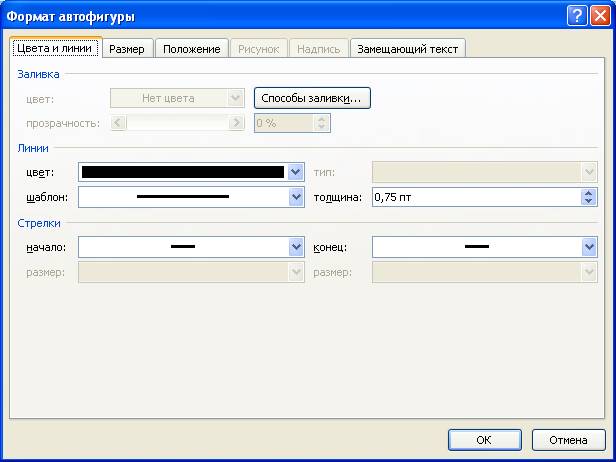The width and height of the screenshot is (616, 462).
Task: Open the Положение tab
Action: coord(190,49)
